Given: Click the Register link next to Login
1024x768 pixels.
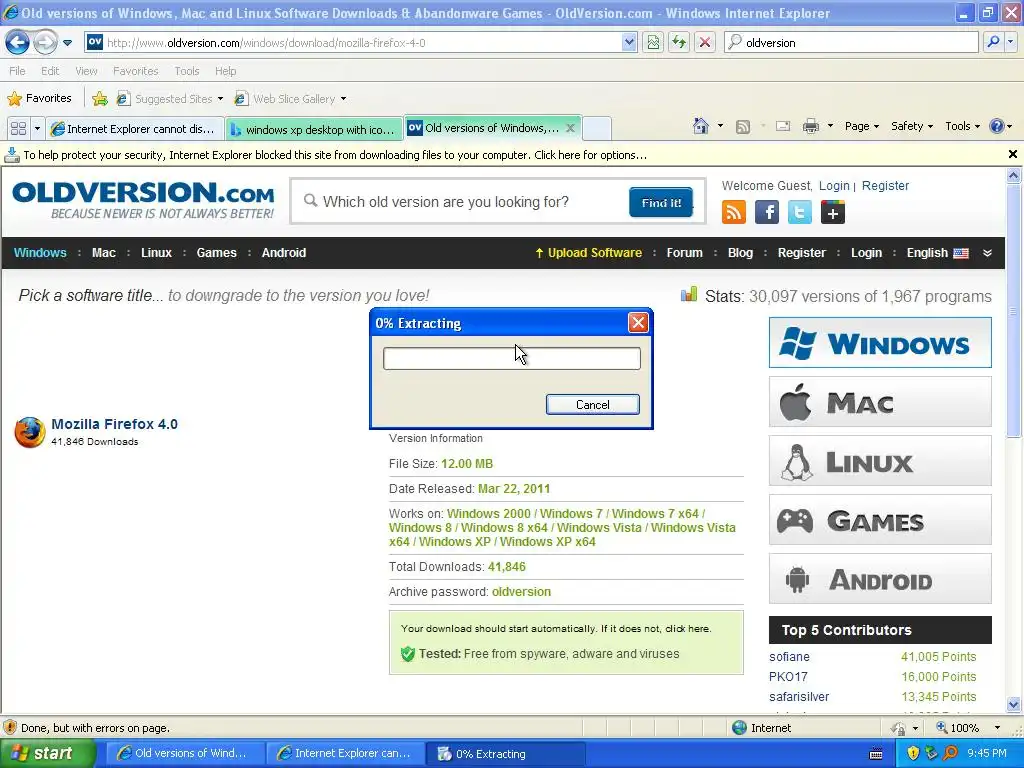Looking at the screenshot, I should 885,185.
